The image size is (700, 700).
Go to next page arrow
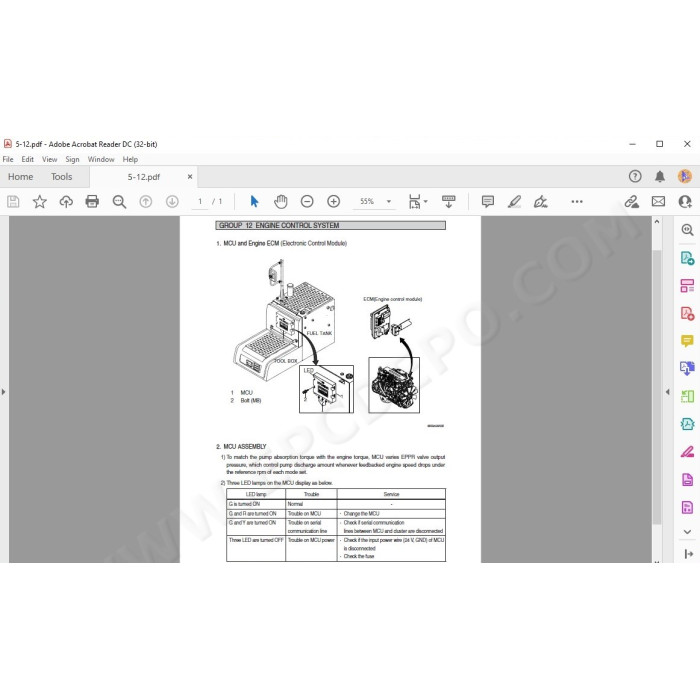172,202
